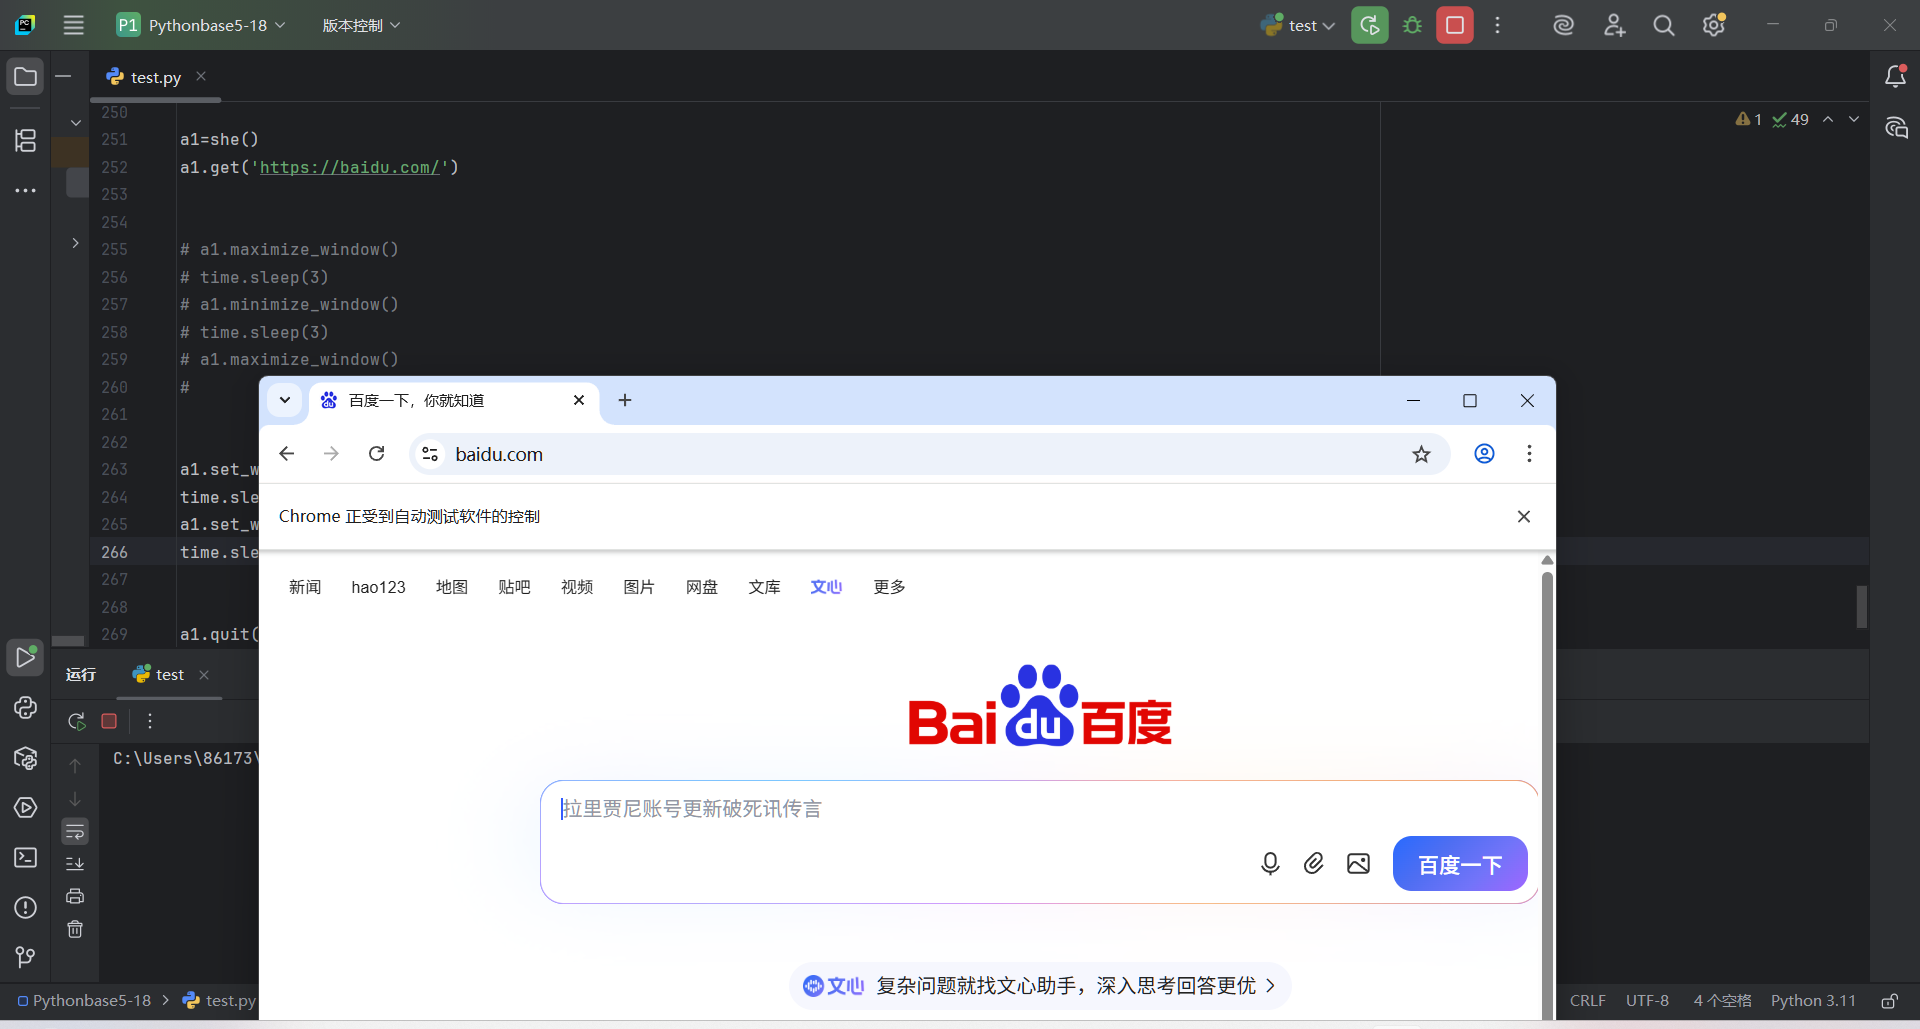Bookmark baidu.com with the star icon
Image resolution: width=1920 pixels, height=1029 pixels.
[x=1421, y=455]
